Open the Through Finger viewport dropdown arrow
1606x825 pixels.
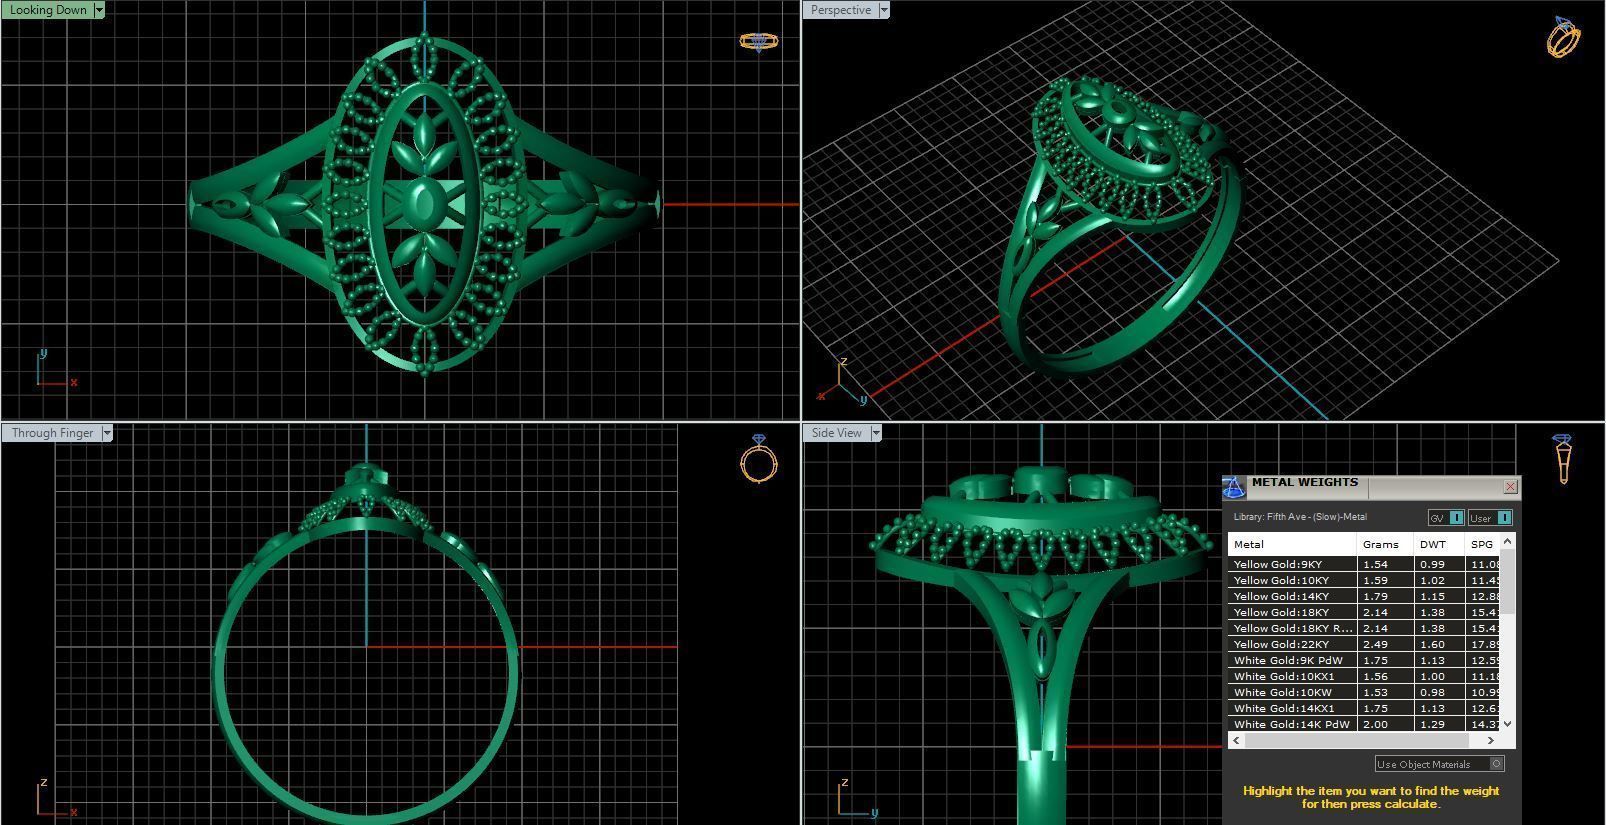[x=107, y=433]
